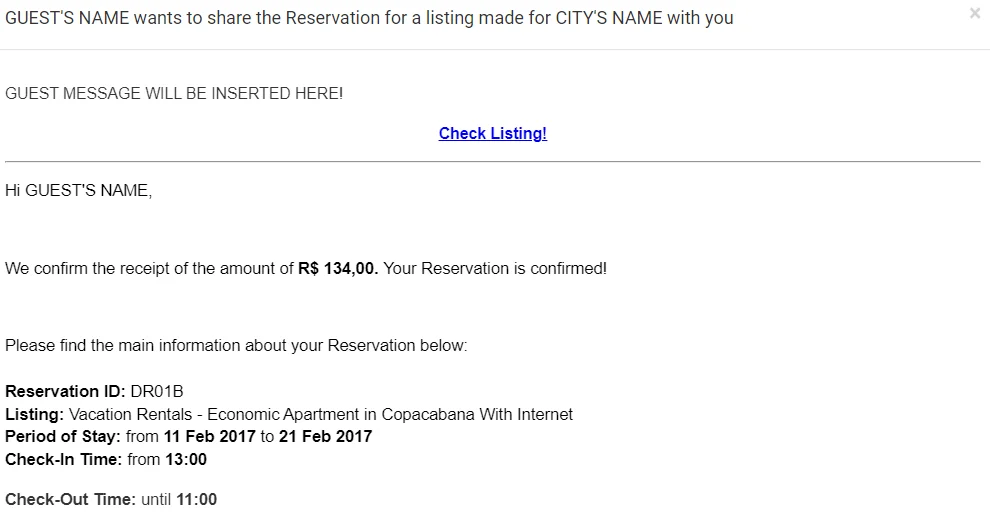Select the 11 Feb 2017 start date
Image resolution: width=990 pixels, height=528 pixels.
pos(210,436)
